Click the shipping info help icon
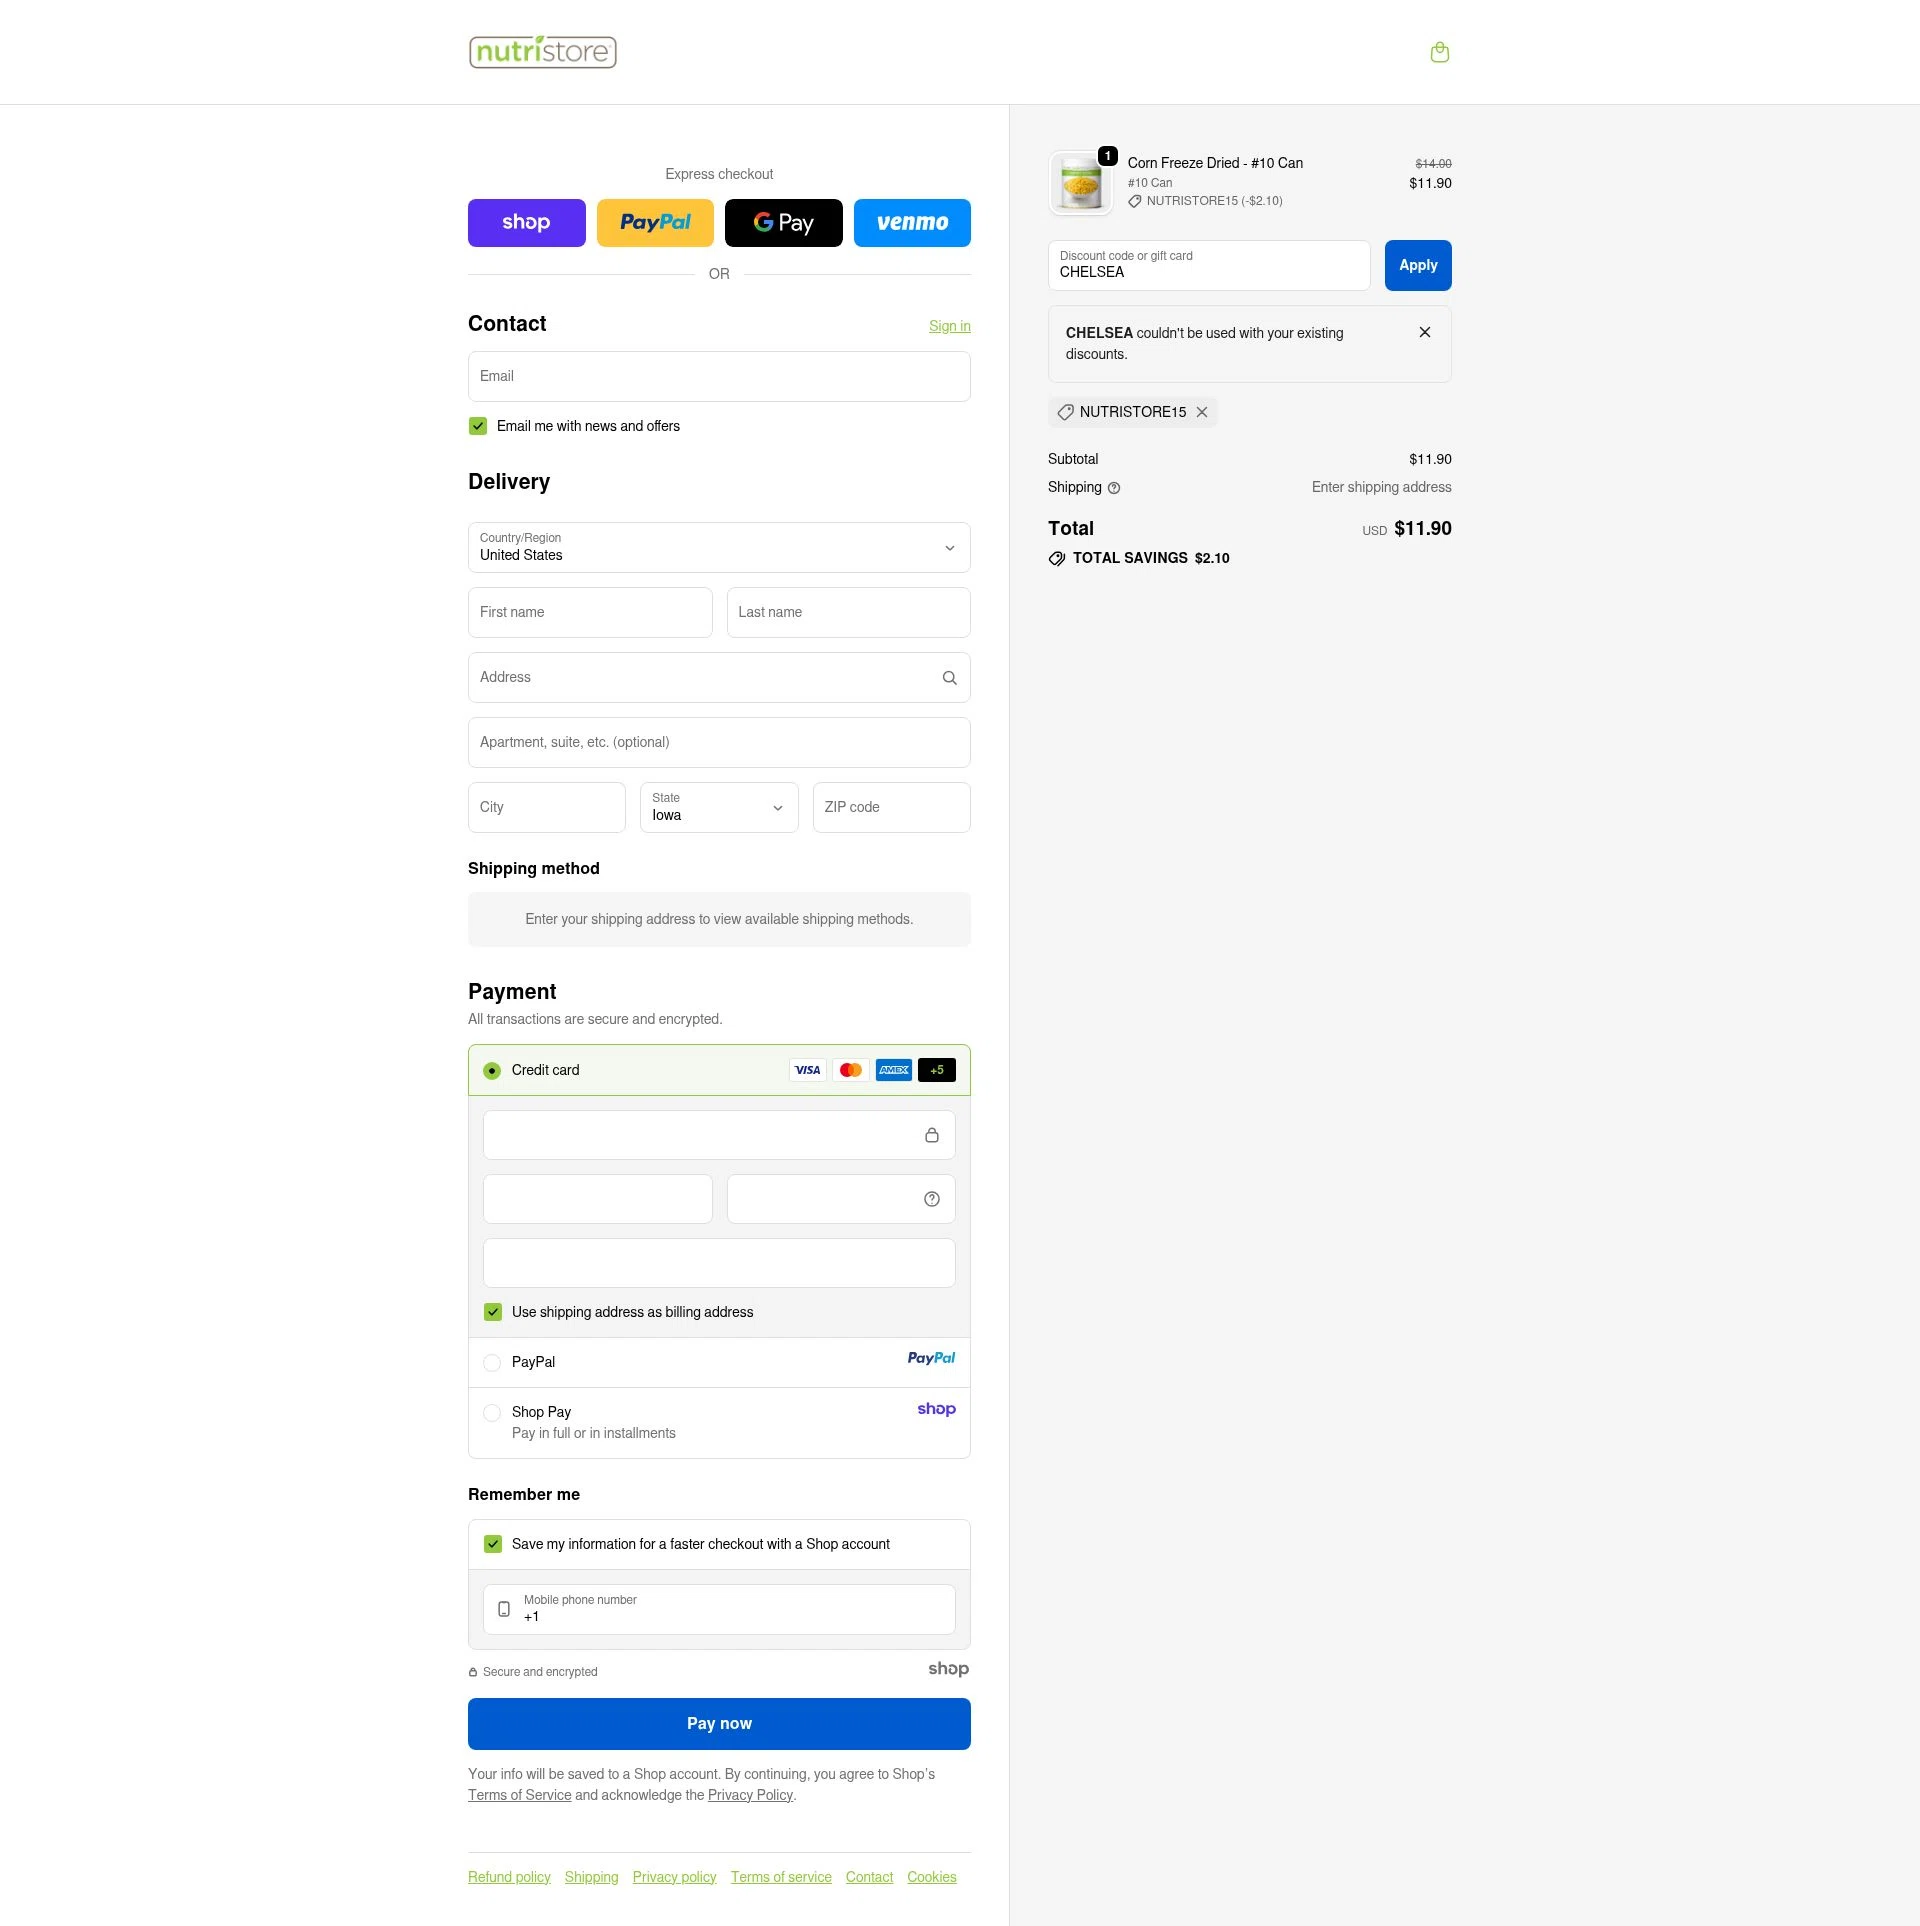The width and height of the screenshot is (1920, 1926). coord(1114,488)
